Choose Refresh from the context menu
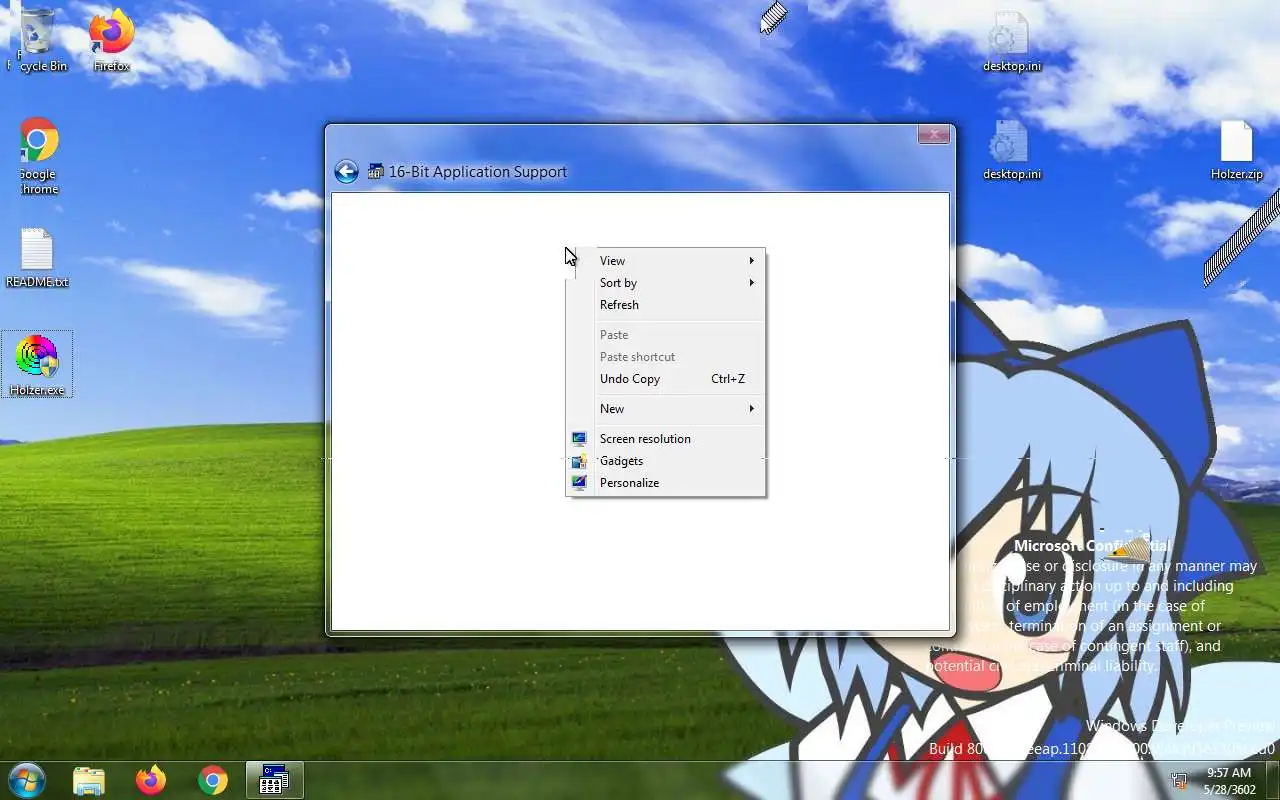Screen dimensions: 1280x800 666,305
